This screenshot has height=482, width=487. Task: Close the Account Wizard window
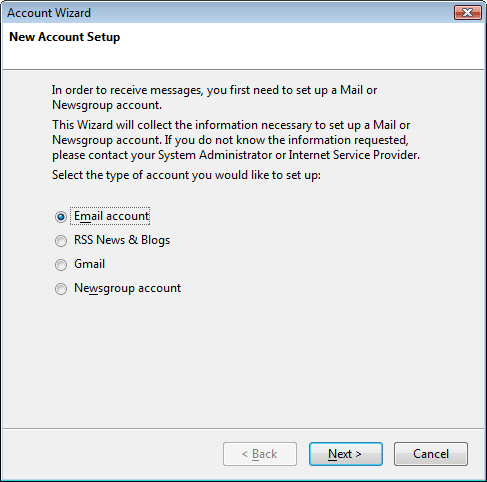tap(468, 13)
